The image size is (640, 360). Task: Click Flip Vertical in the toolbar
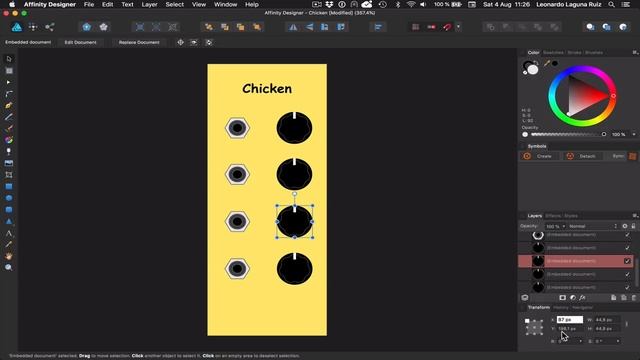[x=309, y=27]
